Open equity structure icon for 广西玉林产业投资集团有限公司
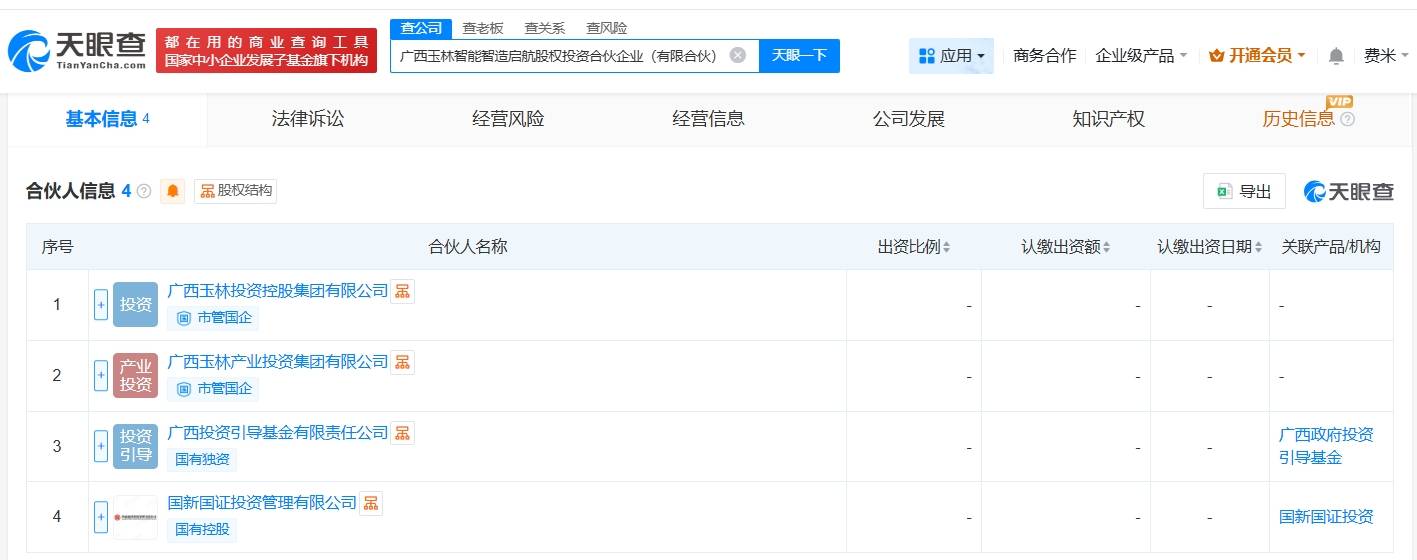Viewport: 1417px width, 560px height. (402, 362)
